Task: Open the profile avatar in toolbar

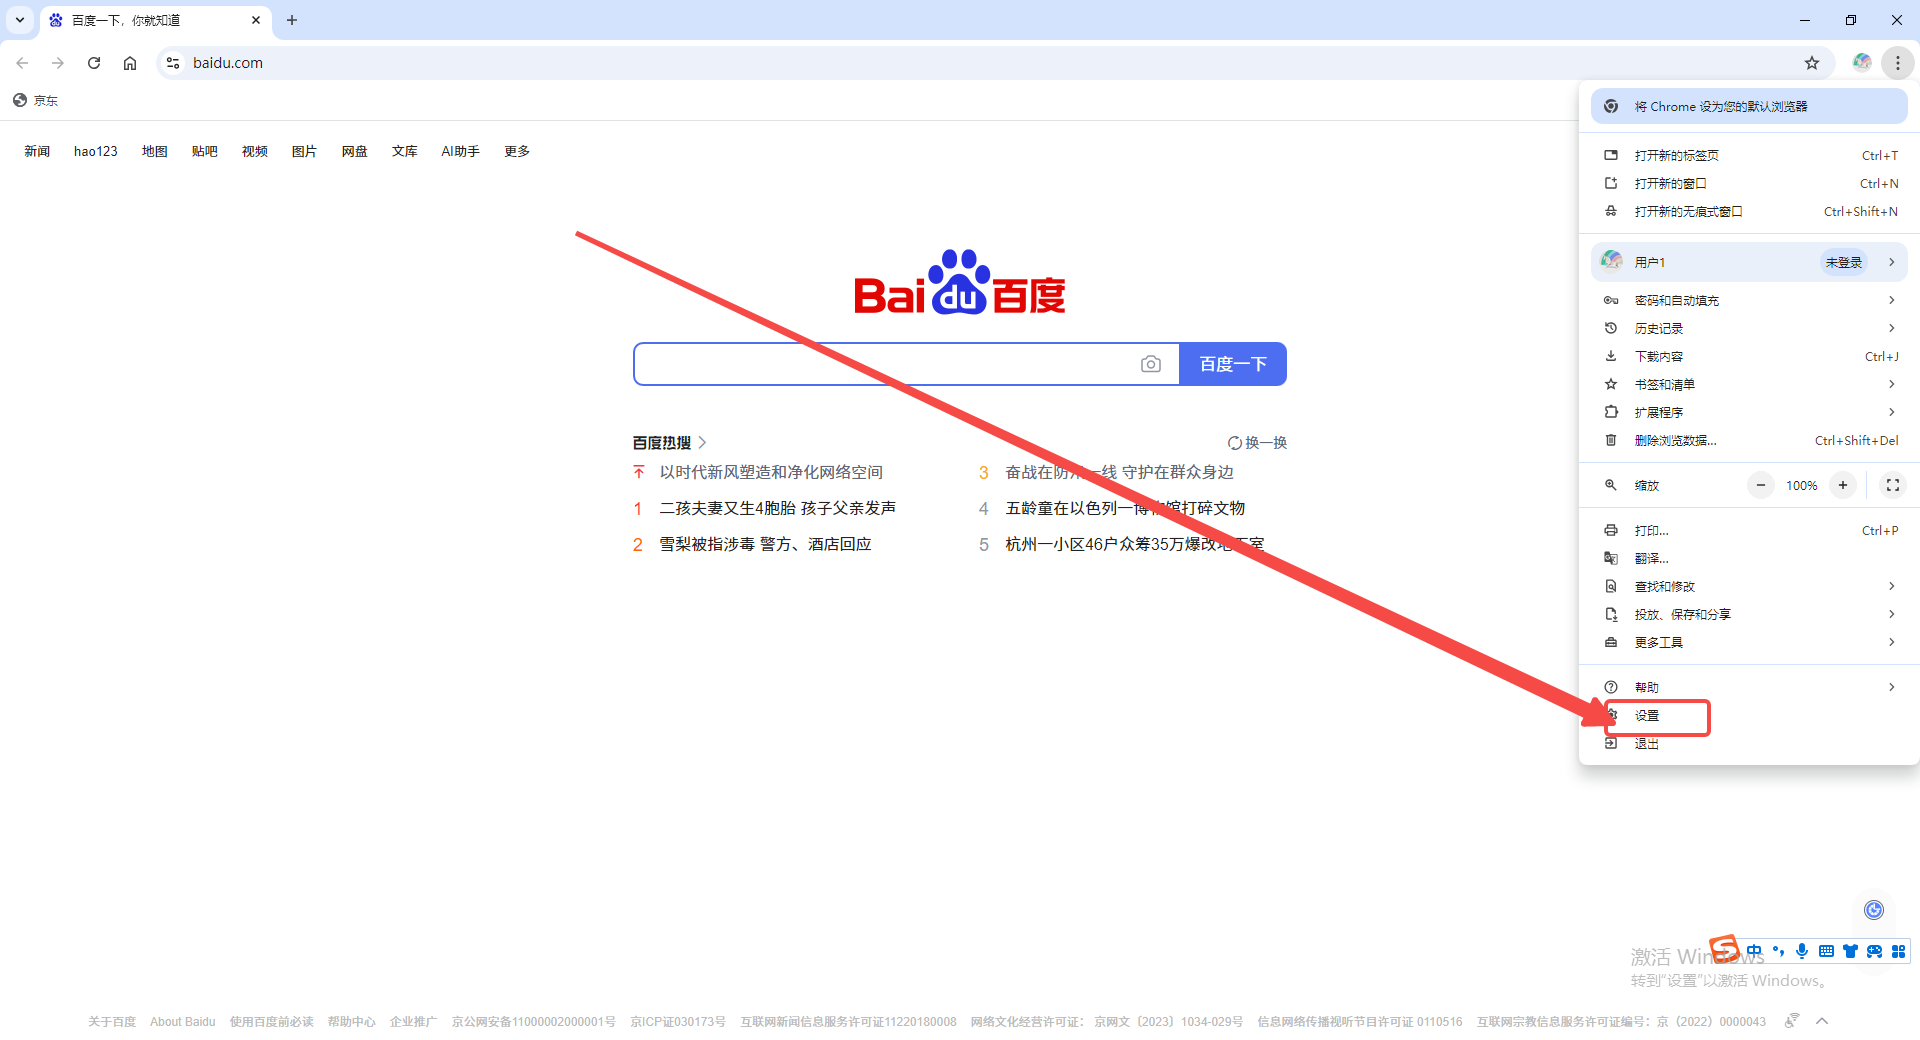Action: click(1862, 62)
